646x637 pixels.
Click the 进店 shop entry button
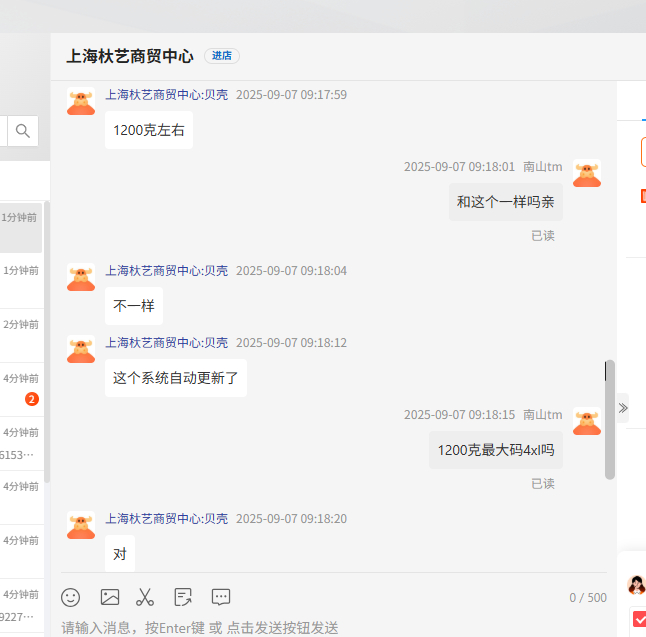pyautogui.click(x=222, y=56)
